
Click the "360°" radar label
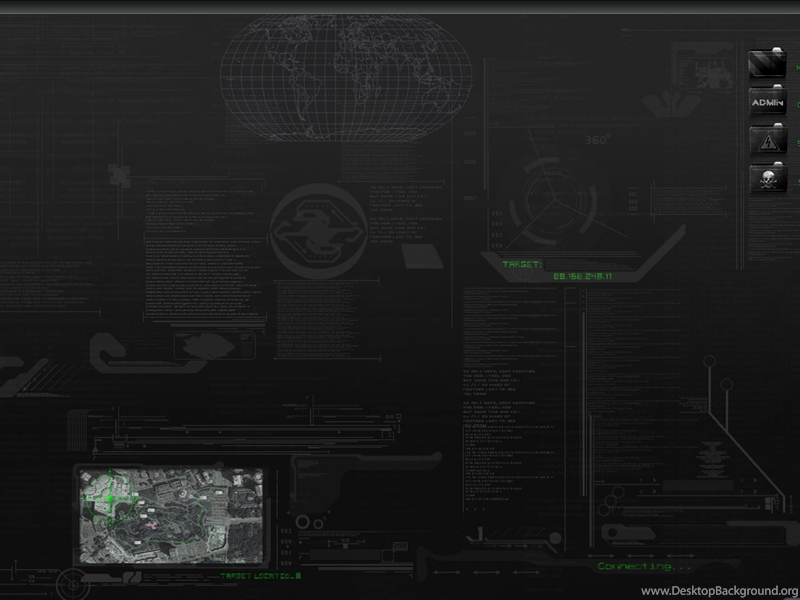pos(597,139)
